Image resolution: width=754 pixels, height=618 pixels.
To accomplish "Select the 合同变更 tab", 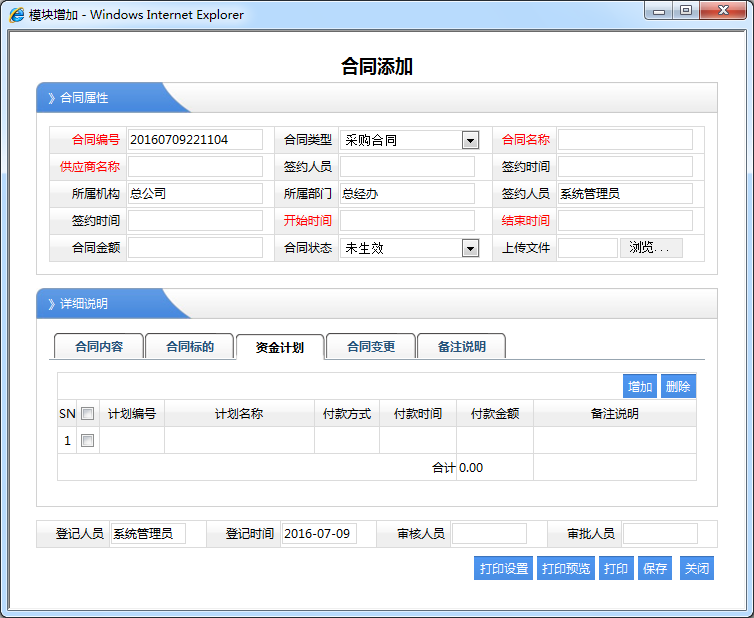I will tap(371, 347).
